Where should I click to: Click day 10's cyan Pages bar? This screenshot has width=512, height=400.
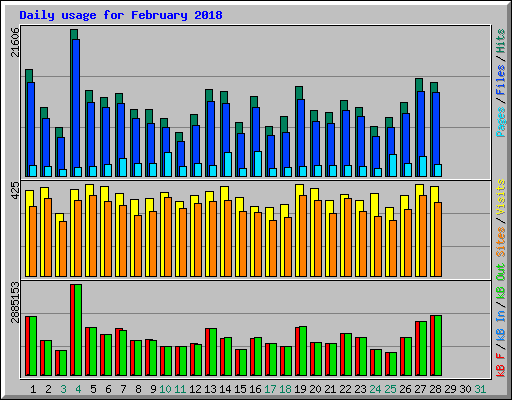tap(168, 165)
